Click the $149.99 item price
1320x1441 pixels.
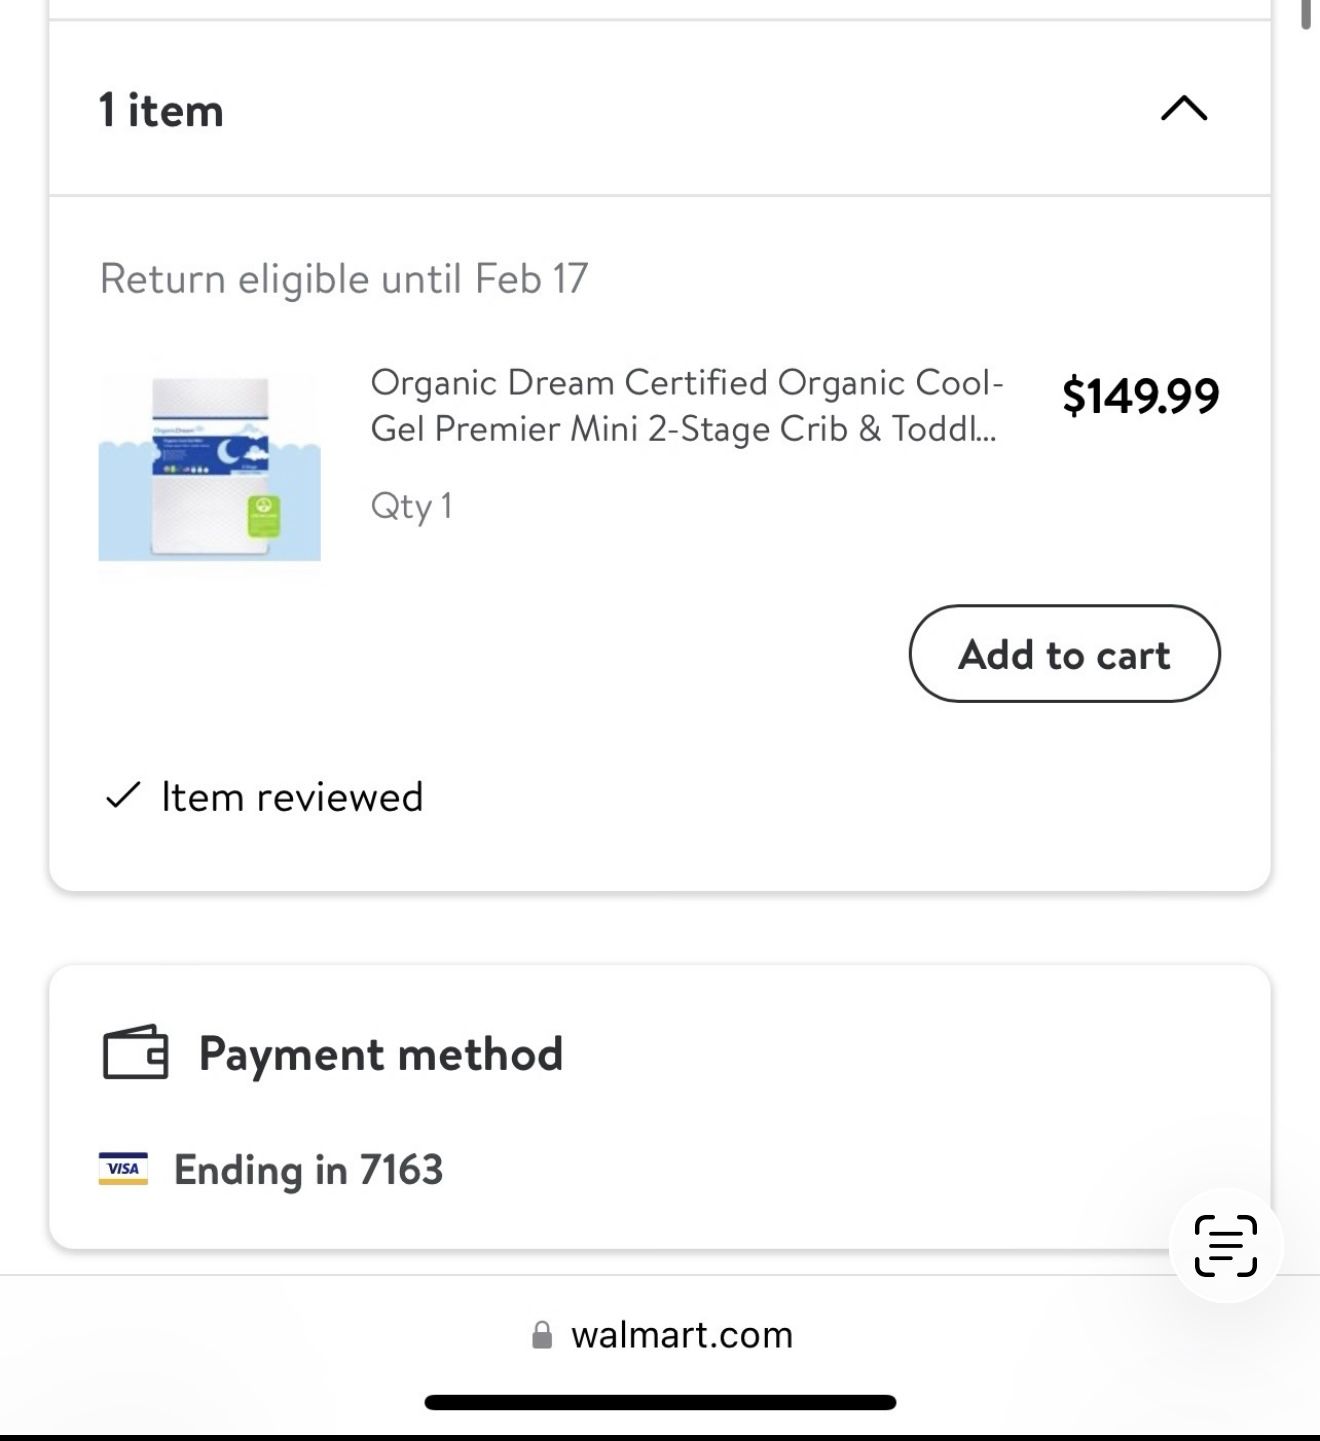[1140, 395]
